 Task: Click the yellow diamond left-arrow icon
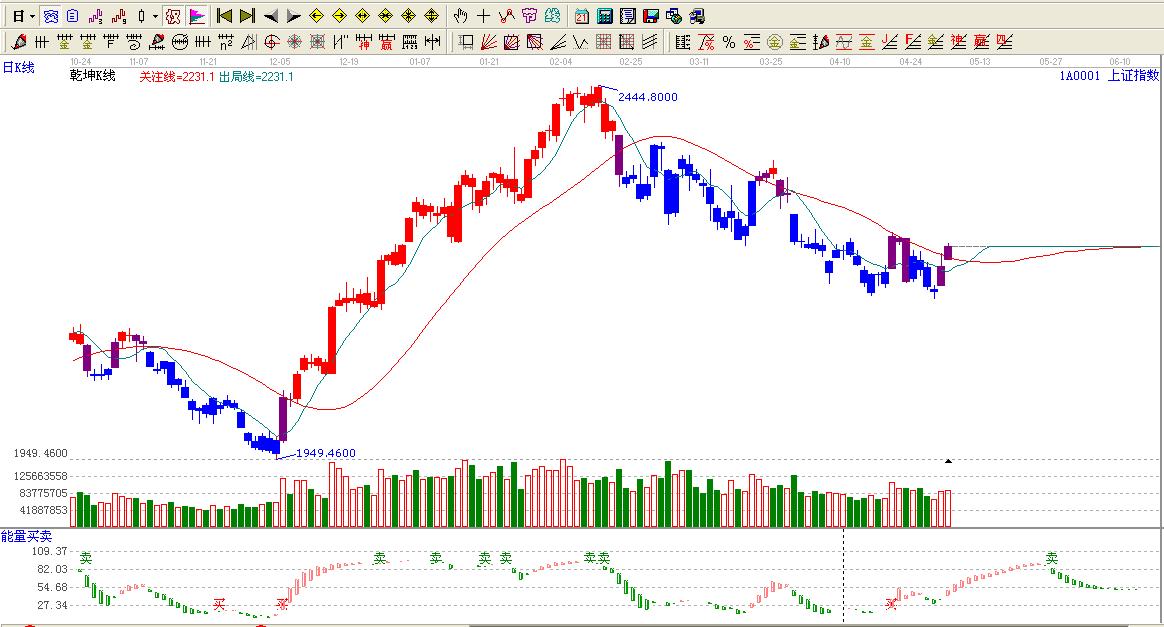[316, 16]
